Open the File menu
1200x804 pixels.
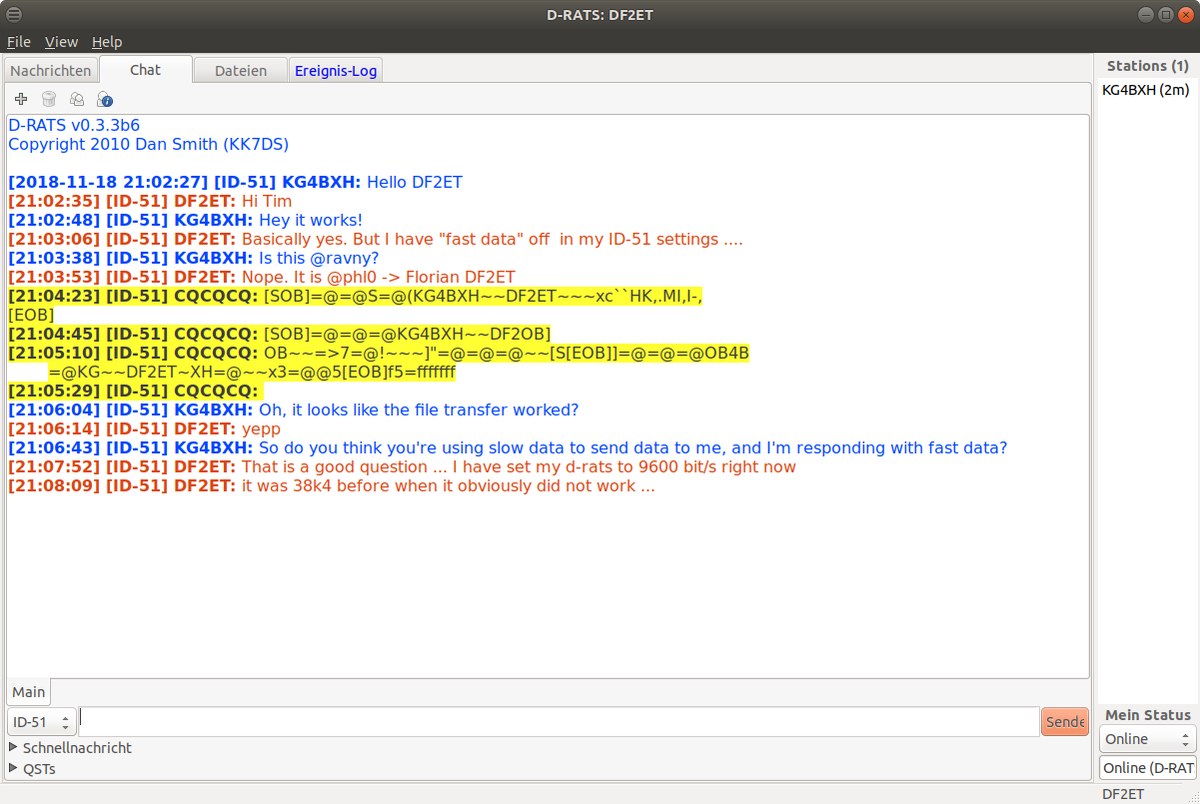click(x=19, y=42)
